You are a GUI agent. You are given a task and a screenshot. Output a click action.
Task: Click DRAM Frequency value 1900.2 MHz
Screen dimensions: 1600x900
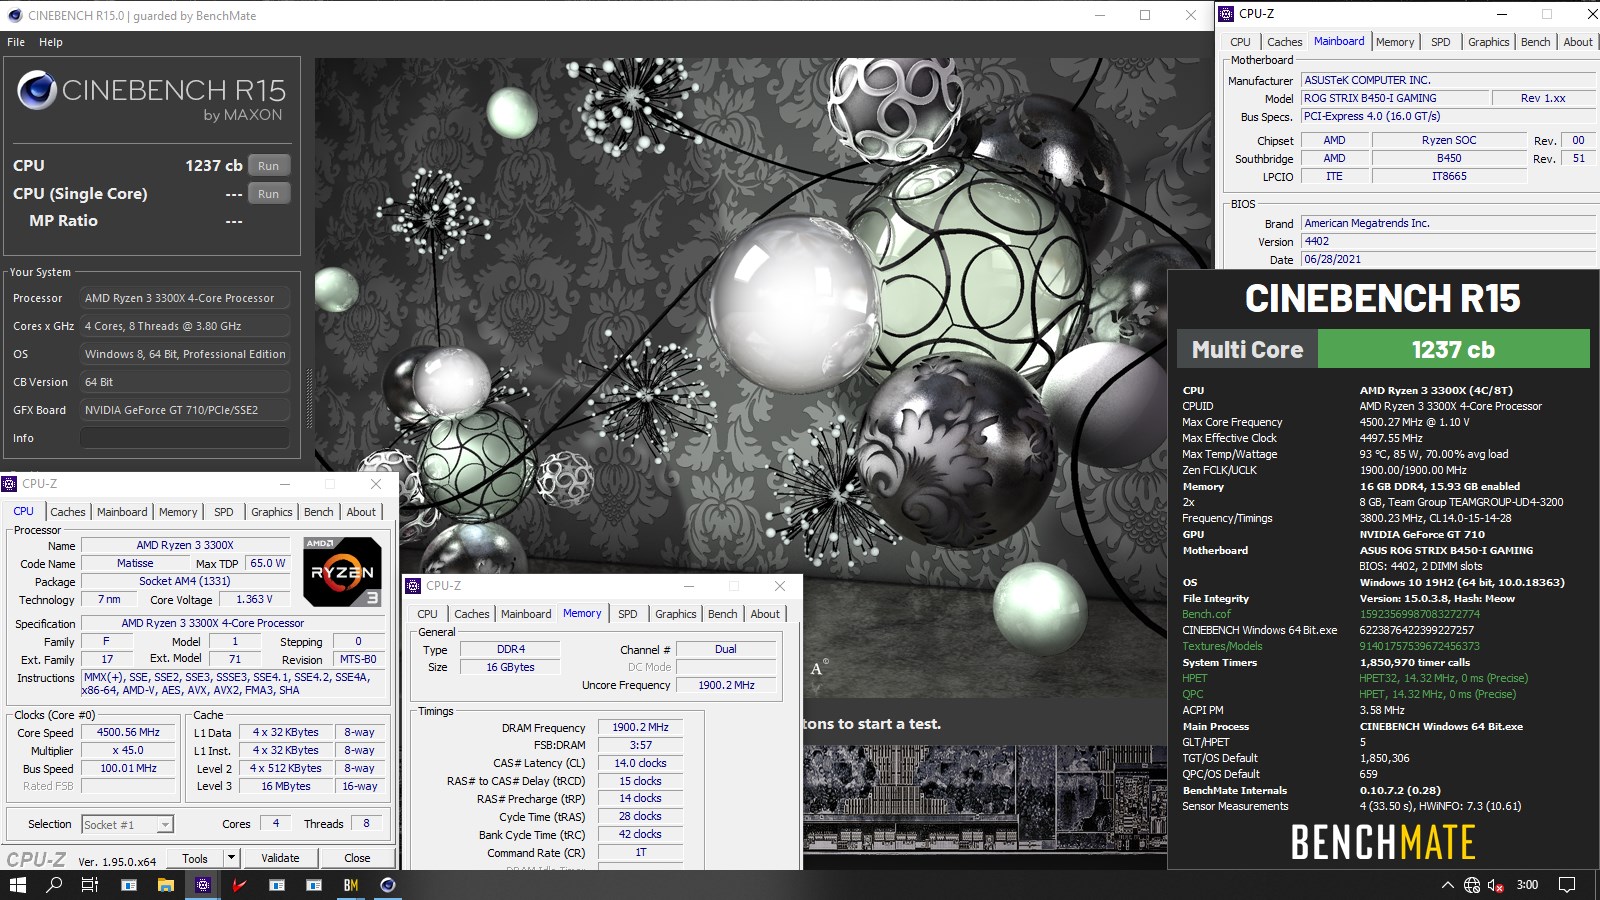[x=640, y=727]
